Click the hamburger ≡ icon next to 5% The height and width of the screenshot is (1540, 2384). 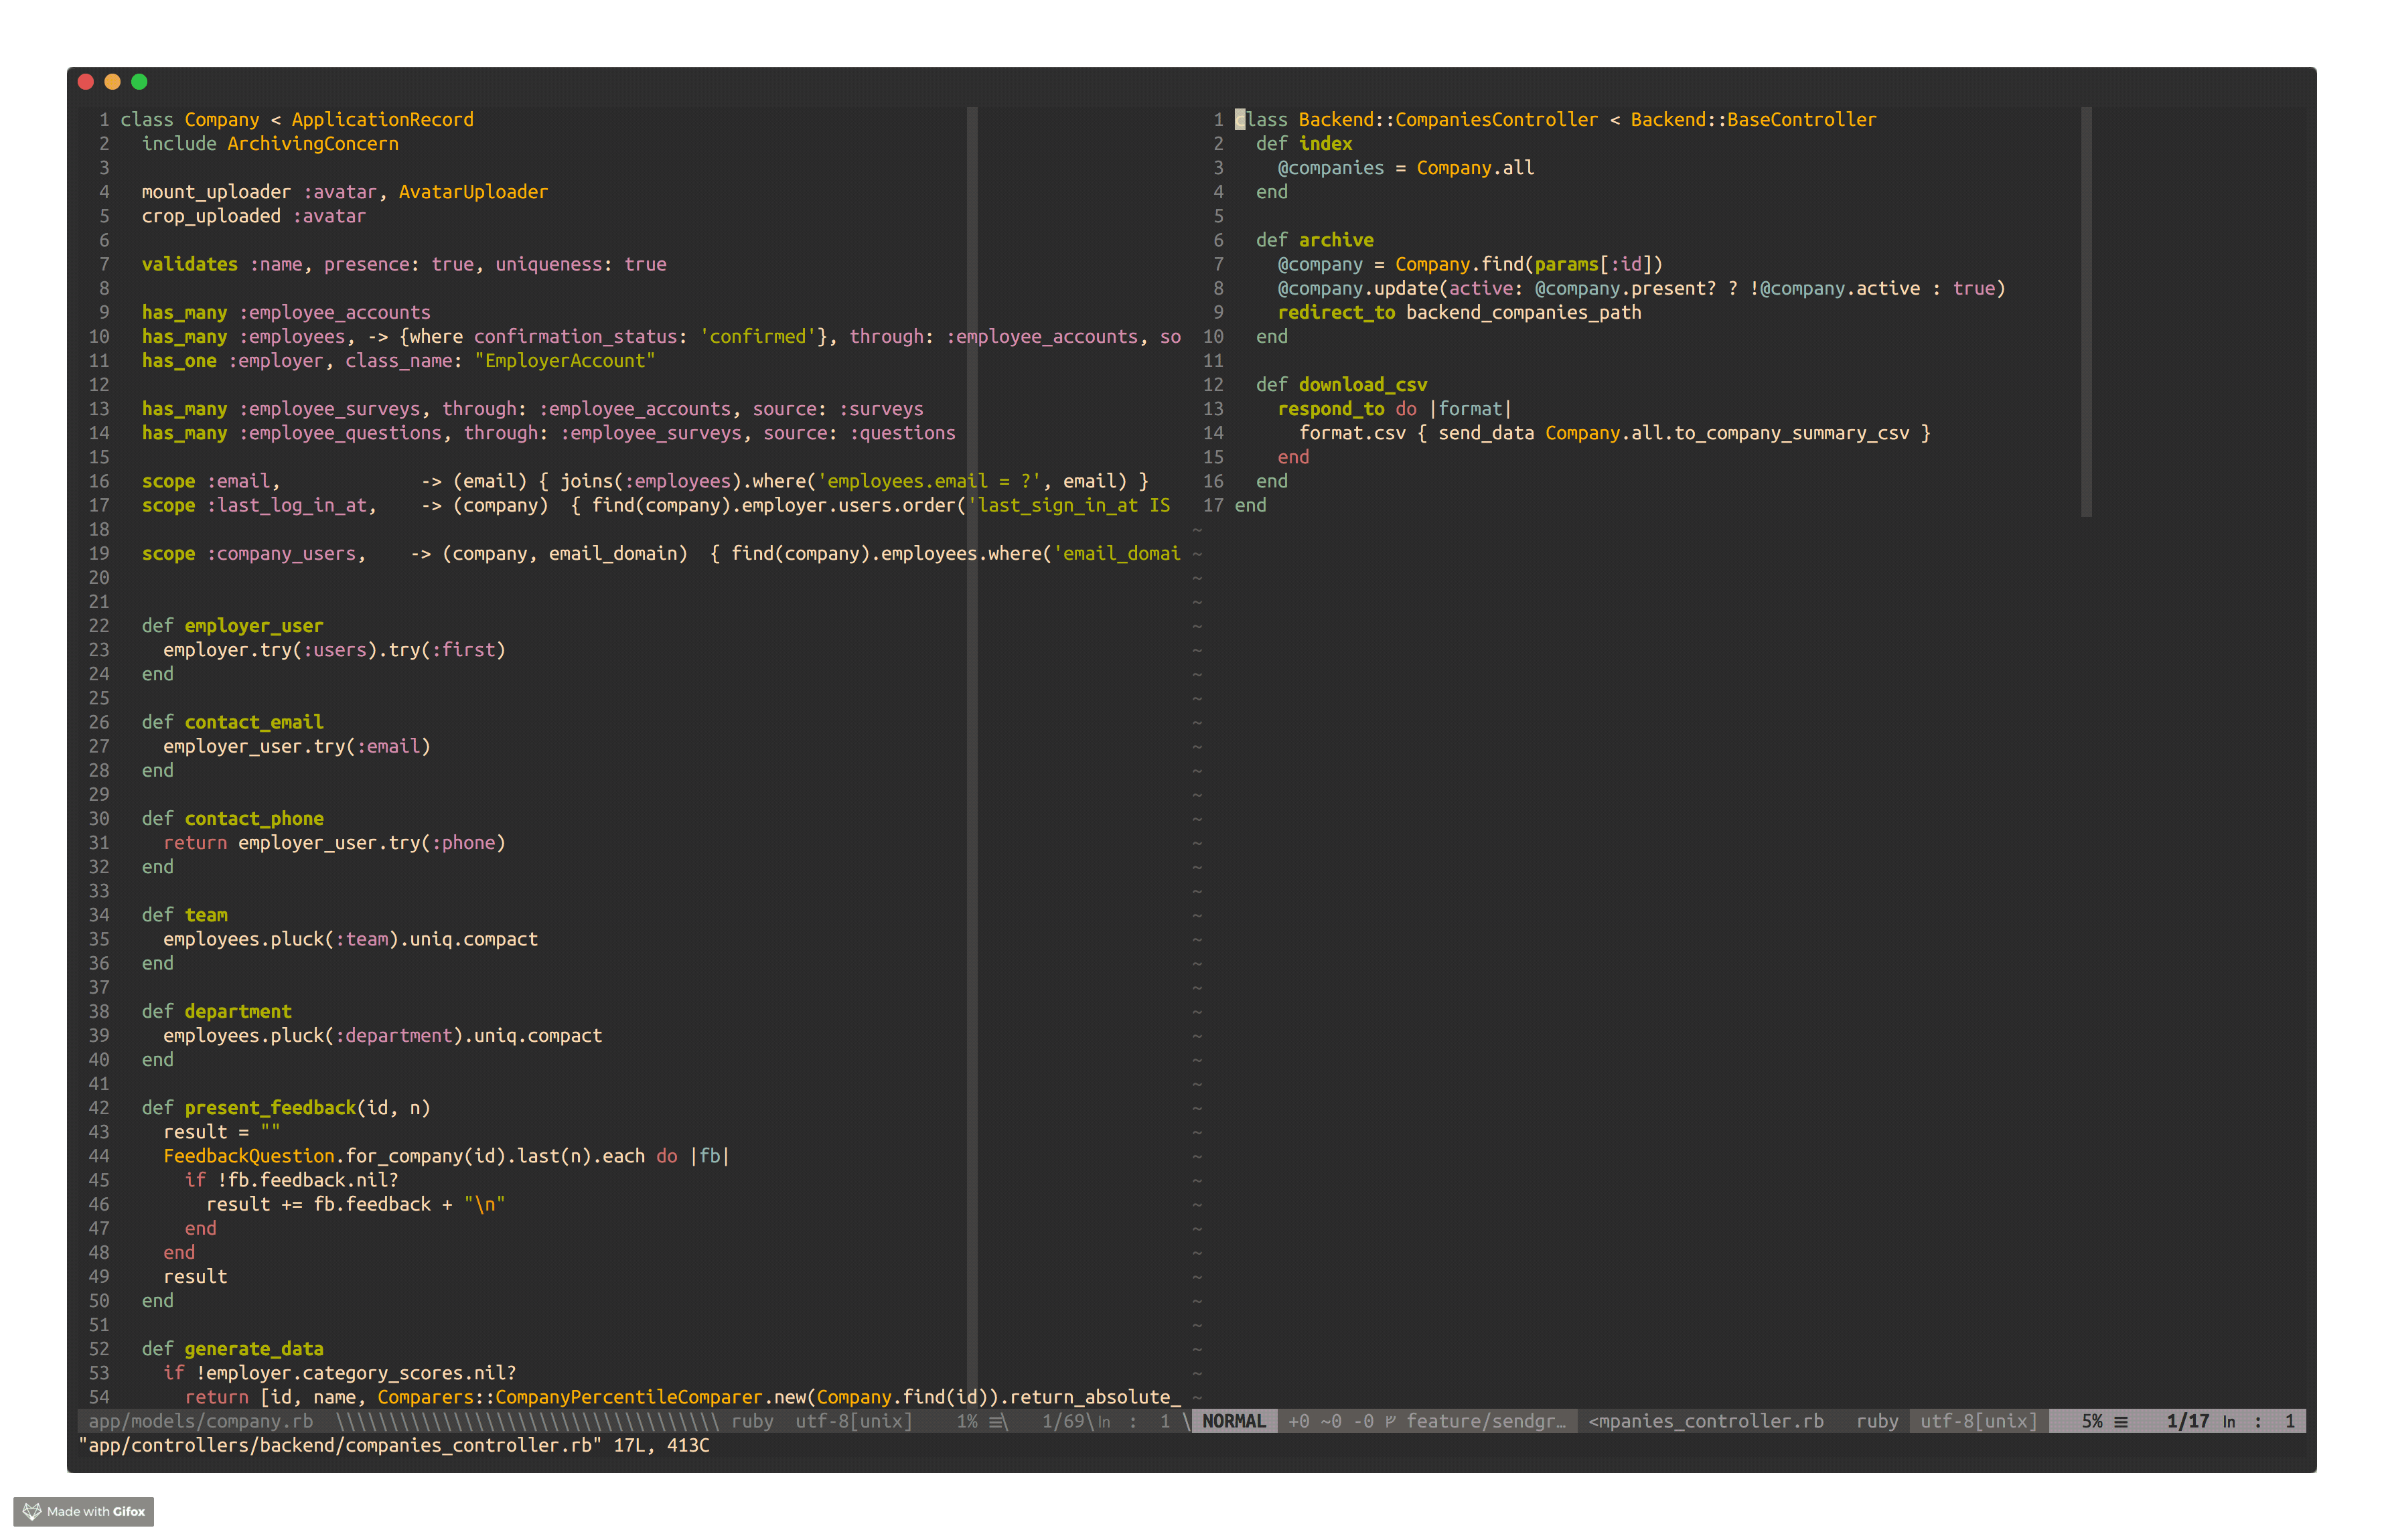tap(2121, 1421)
